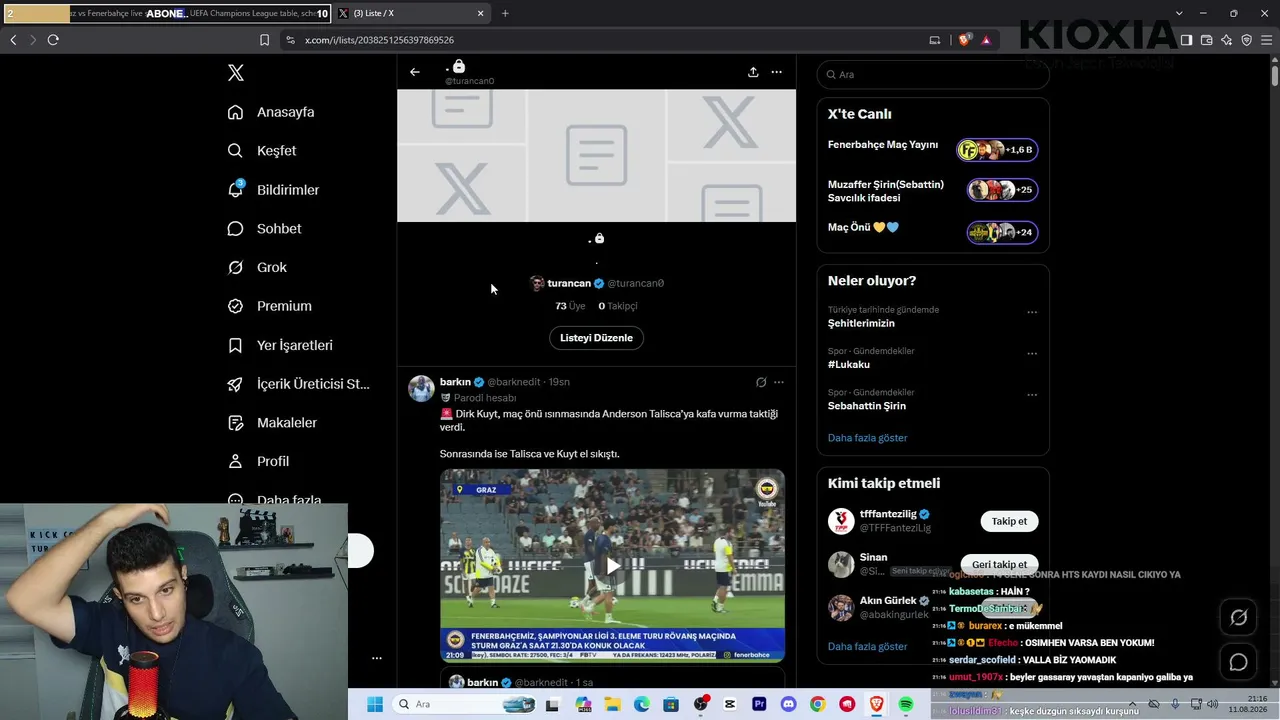Join the Fenerbahçe Maç Yayını live
The height and width of the screenshot is (720, 1280).
pyautogui.click(x=933, y=150)
